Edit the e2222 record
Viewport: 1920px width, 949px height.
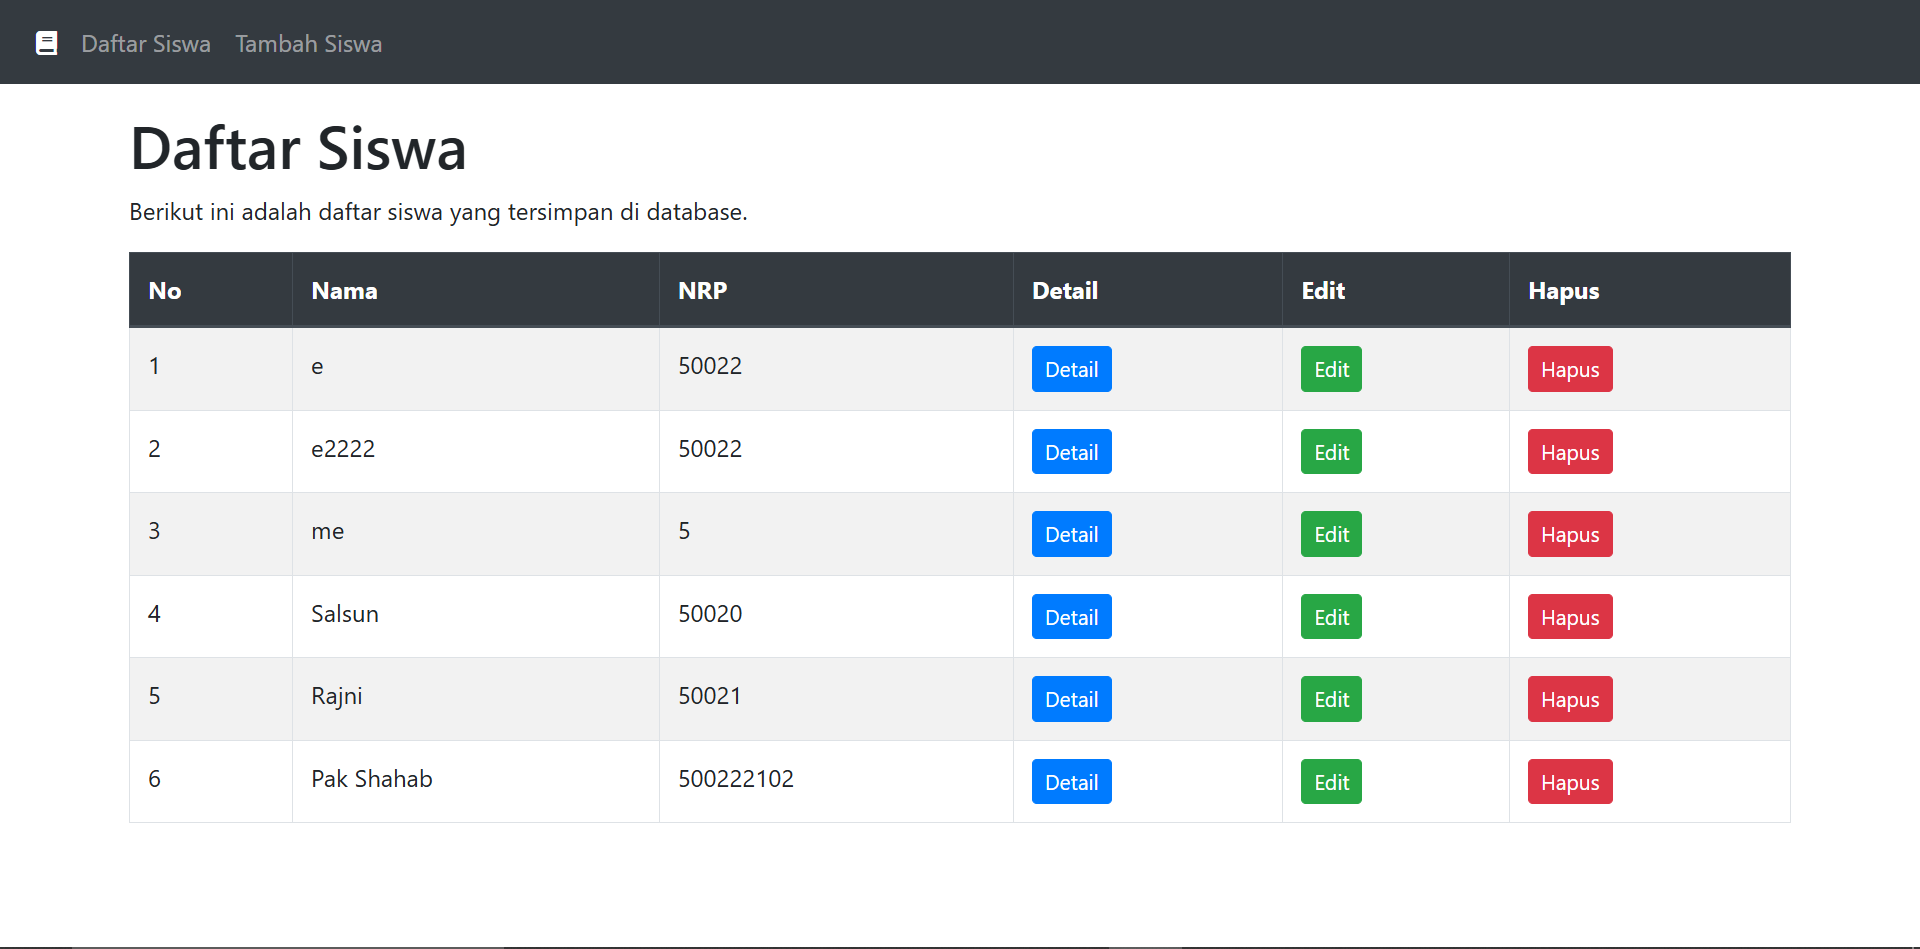coord(1331,452)
